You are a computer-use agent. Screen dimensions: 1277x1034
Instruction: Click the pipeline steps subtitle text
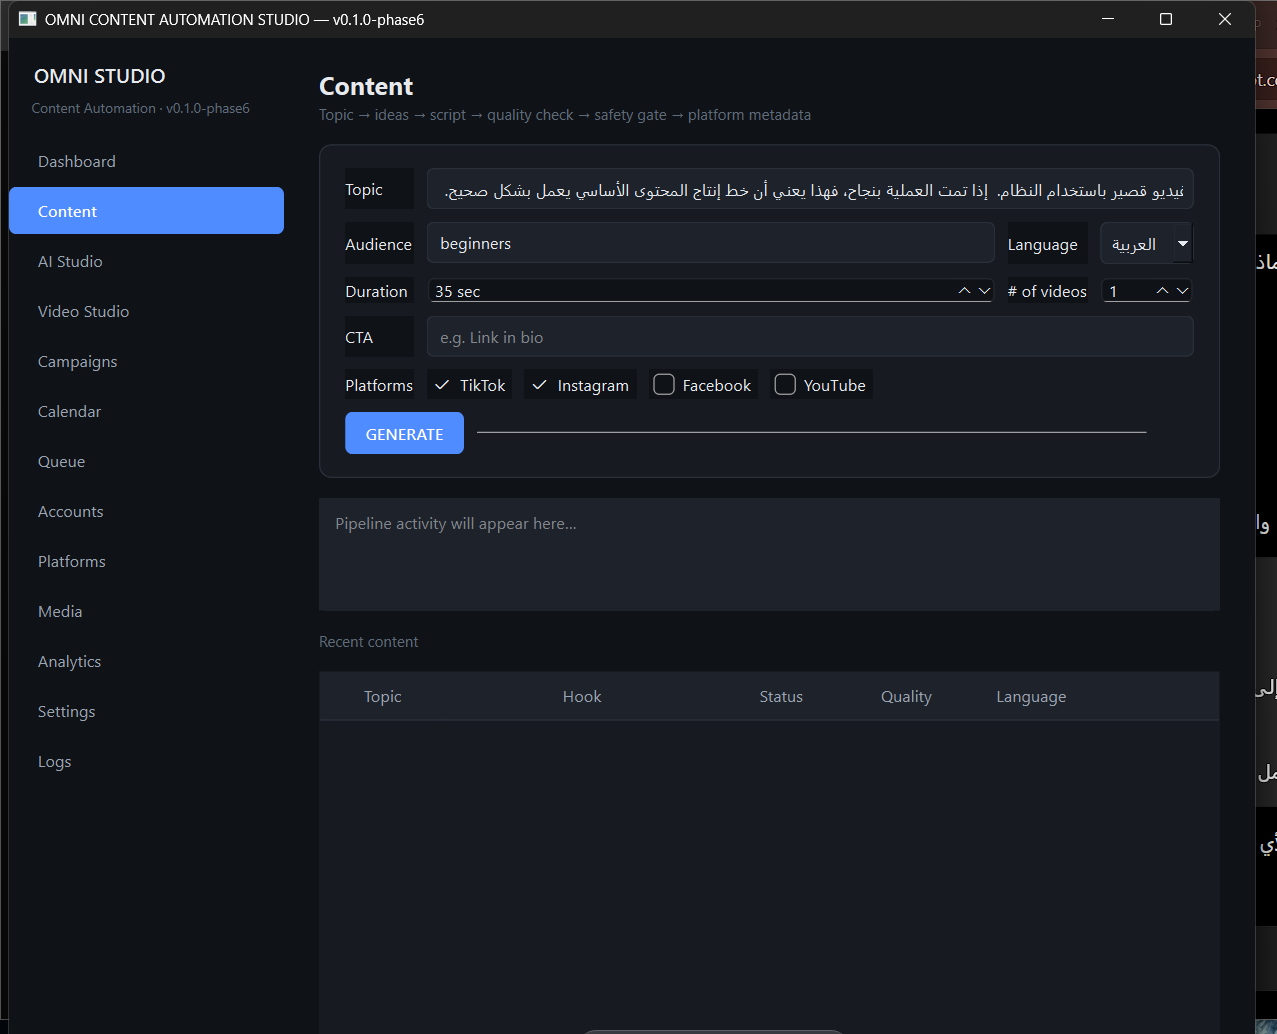(565, 115)
